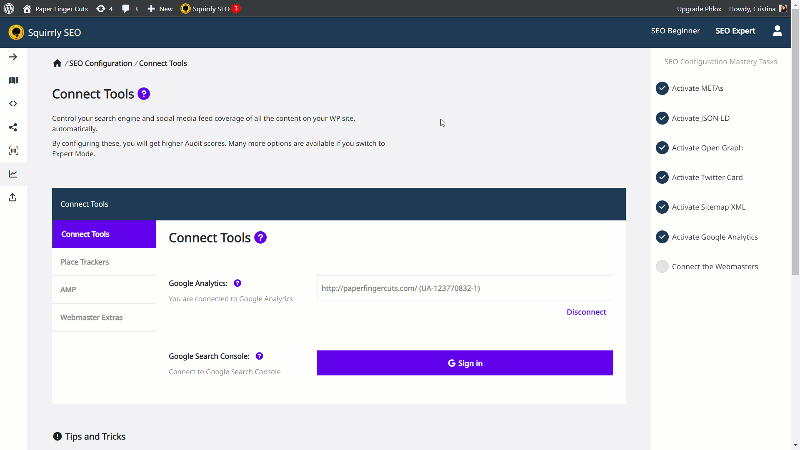This screenshot has height=450, width=800.
Task: Toggle the Activate Open Graph task check
Action: click(662, 147)
